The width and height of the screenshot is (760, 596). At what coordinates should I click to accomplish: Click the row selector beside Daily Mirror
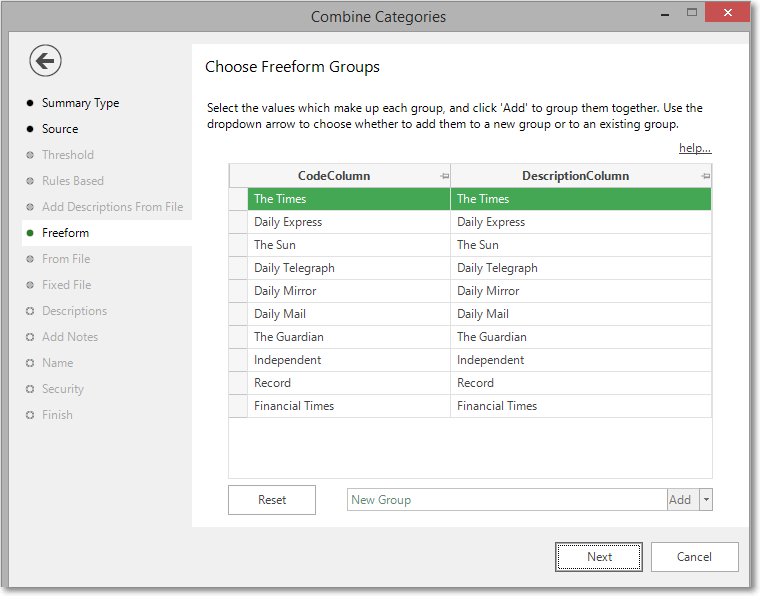238,291
